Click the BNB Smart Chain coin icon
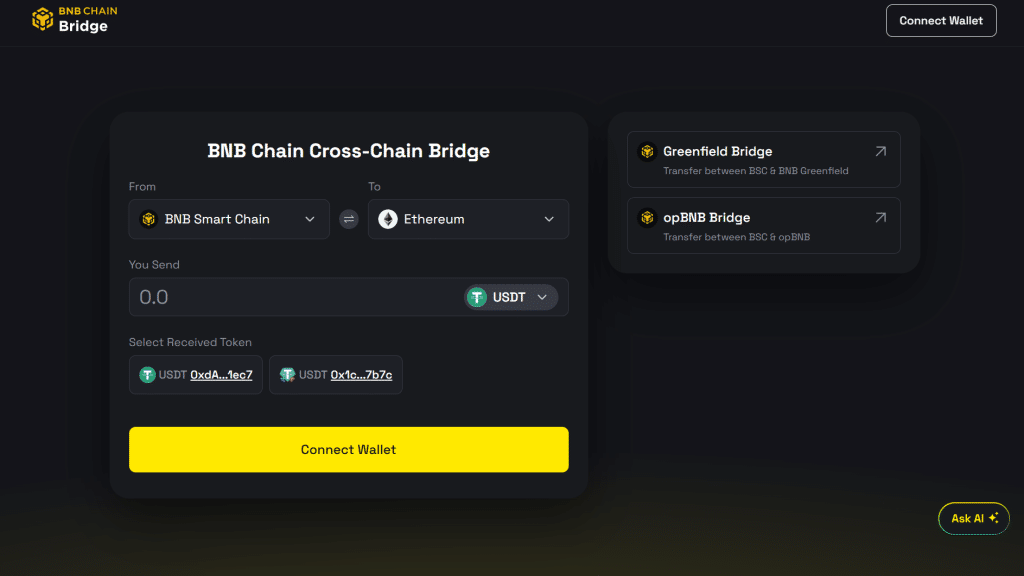 tap(149, 219)
